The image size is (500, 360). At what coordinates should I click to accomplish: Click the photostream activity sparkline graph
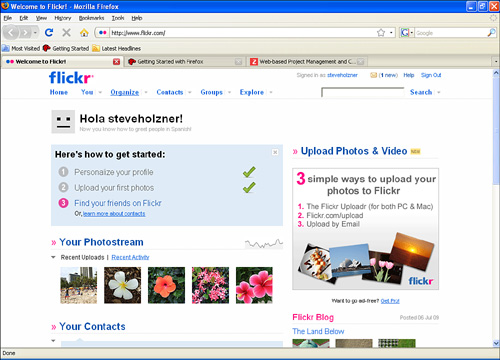[x=264, y=244]
